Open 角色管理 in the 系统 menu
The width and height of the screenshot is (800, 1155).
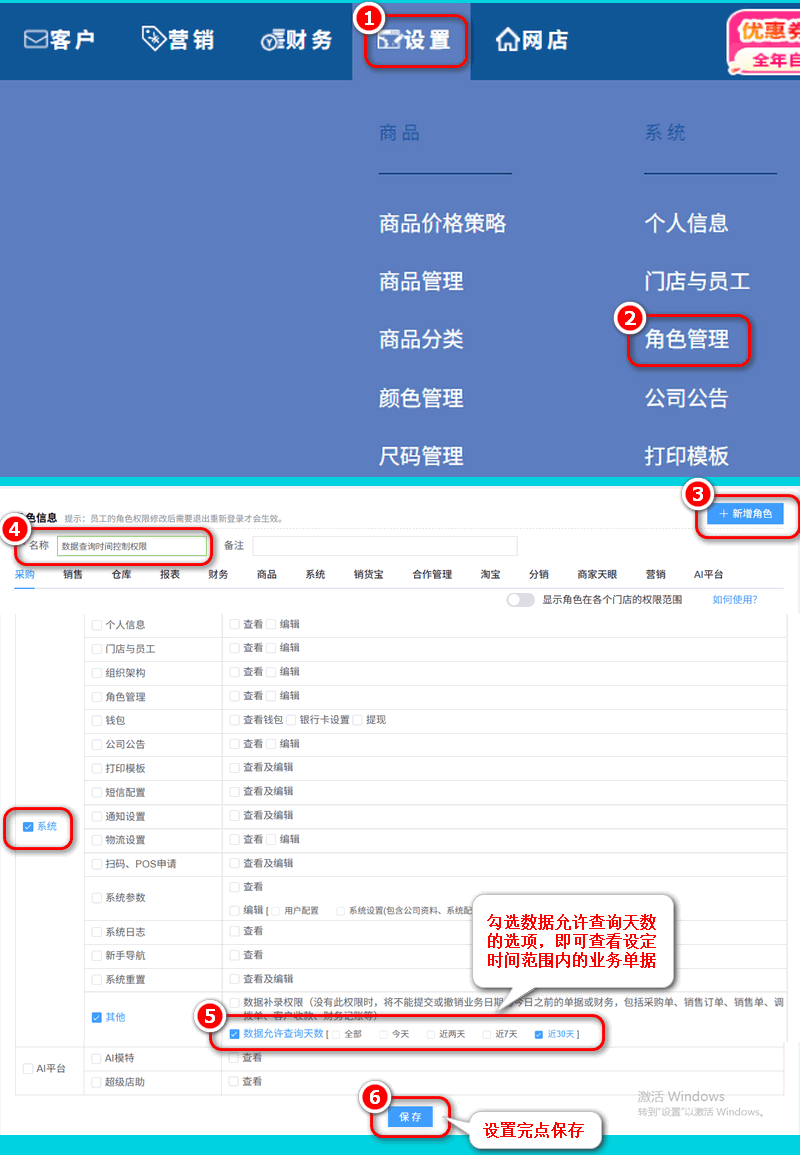point(687,340)
